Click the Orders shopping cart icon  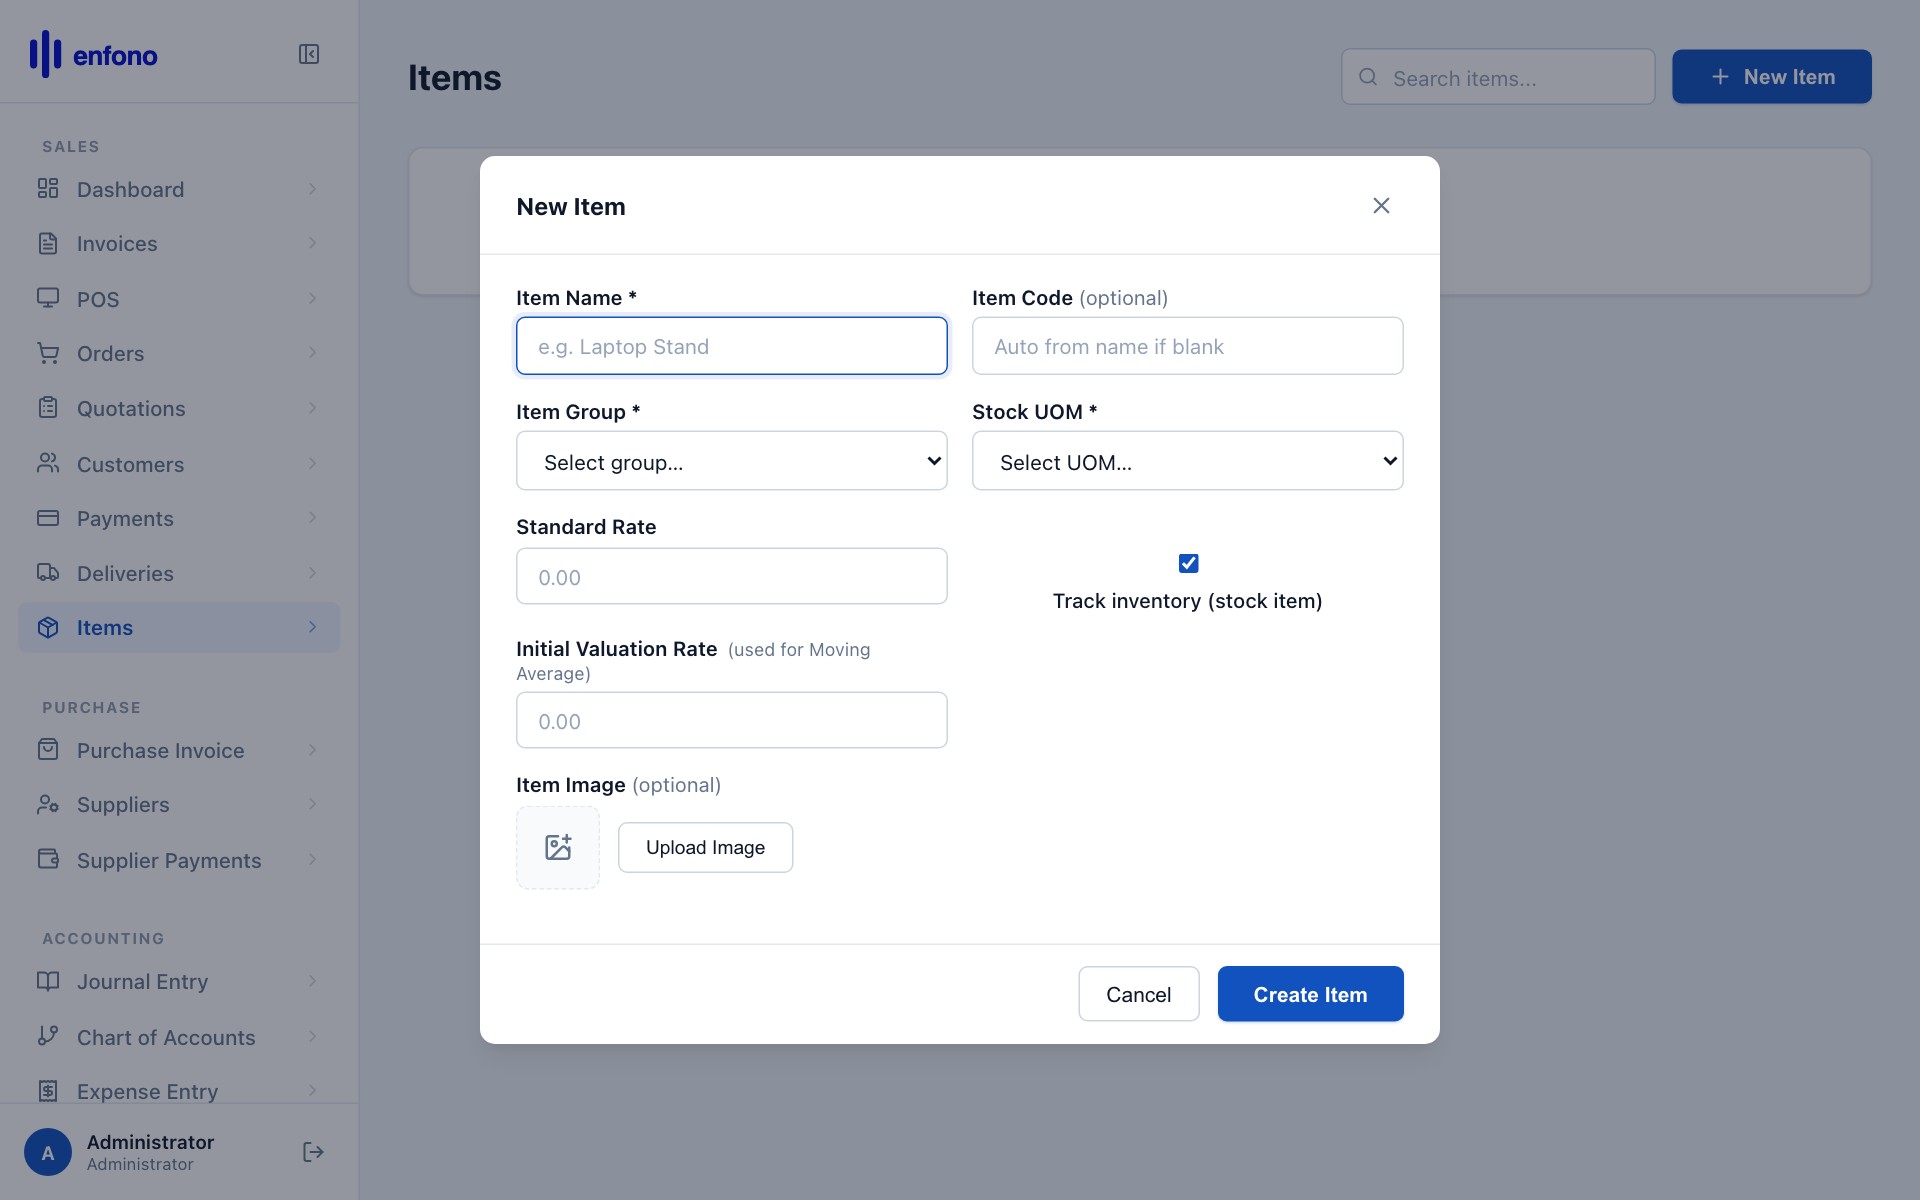49,353
